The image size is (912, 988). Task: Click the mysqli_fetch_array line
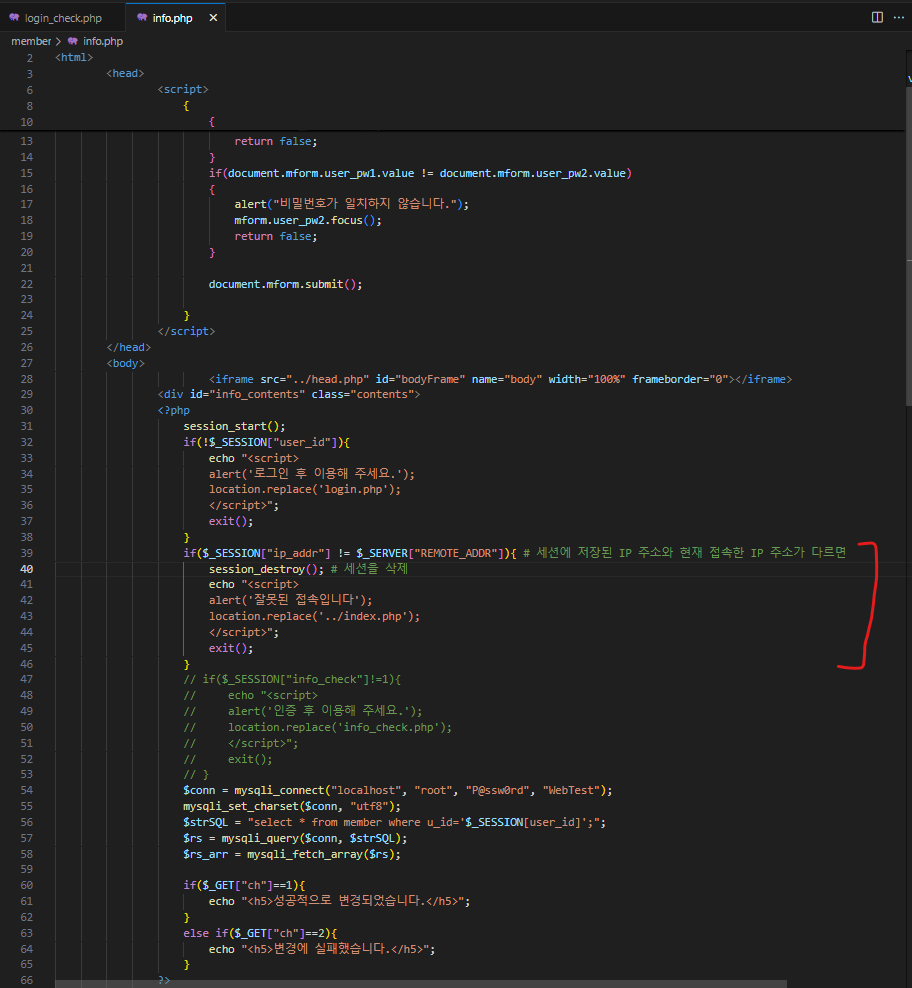click(x=291, y=854)
